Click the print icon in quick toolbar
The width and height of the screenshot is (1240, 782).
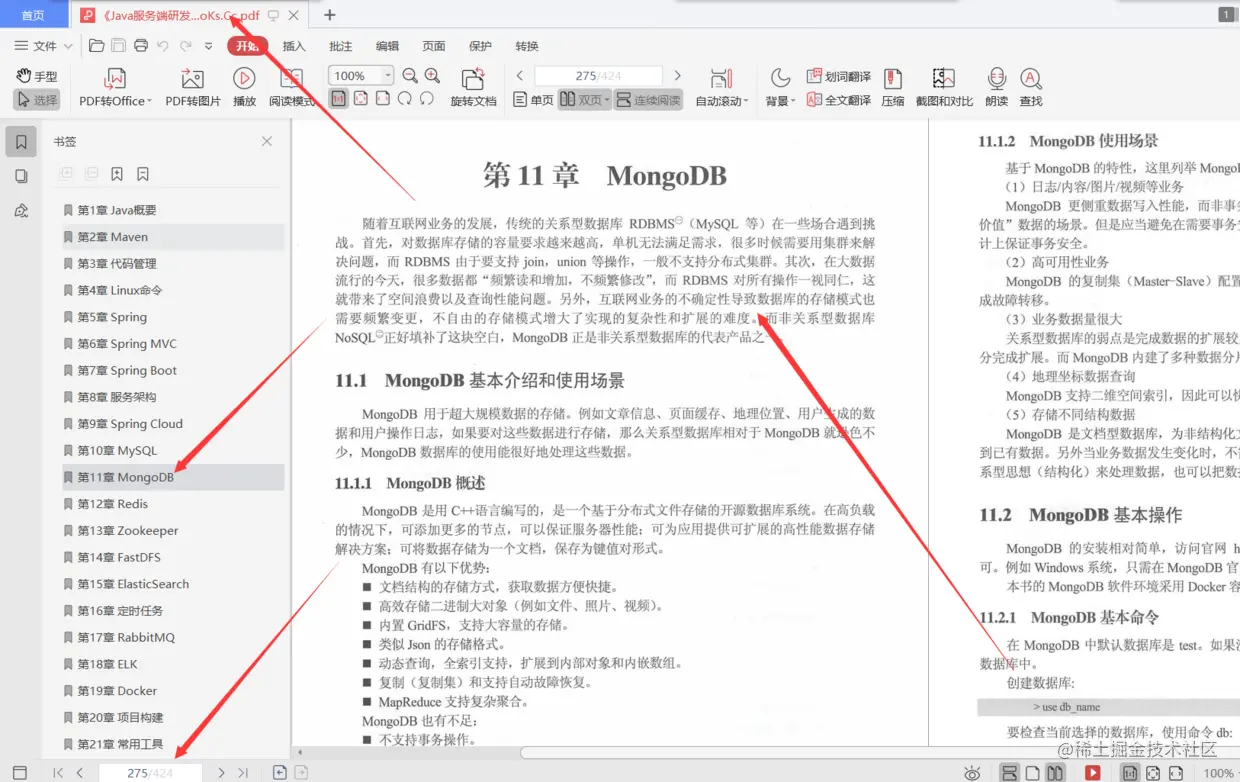point(141,46)
